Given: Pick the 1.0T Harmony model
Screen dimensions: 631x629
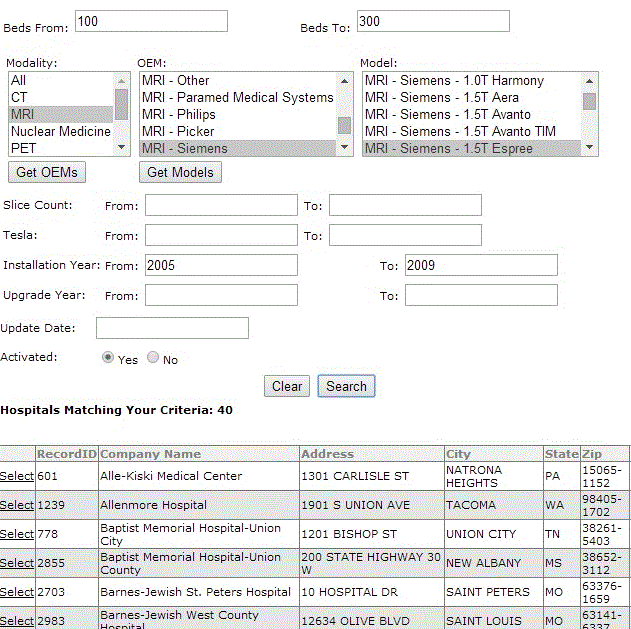Looking at the screenshot, I should click(472, 80).
